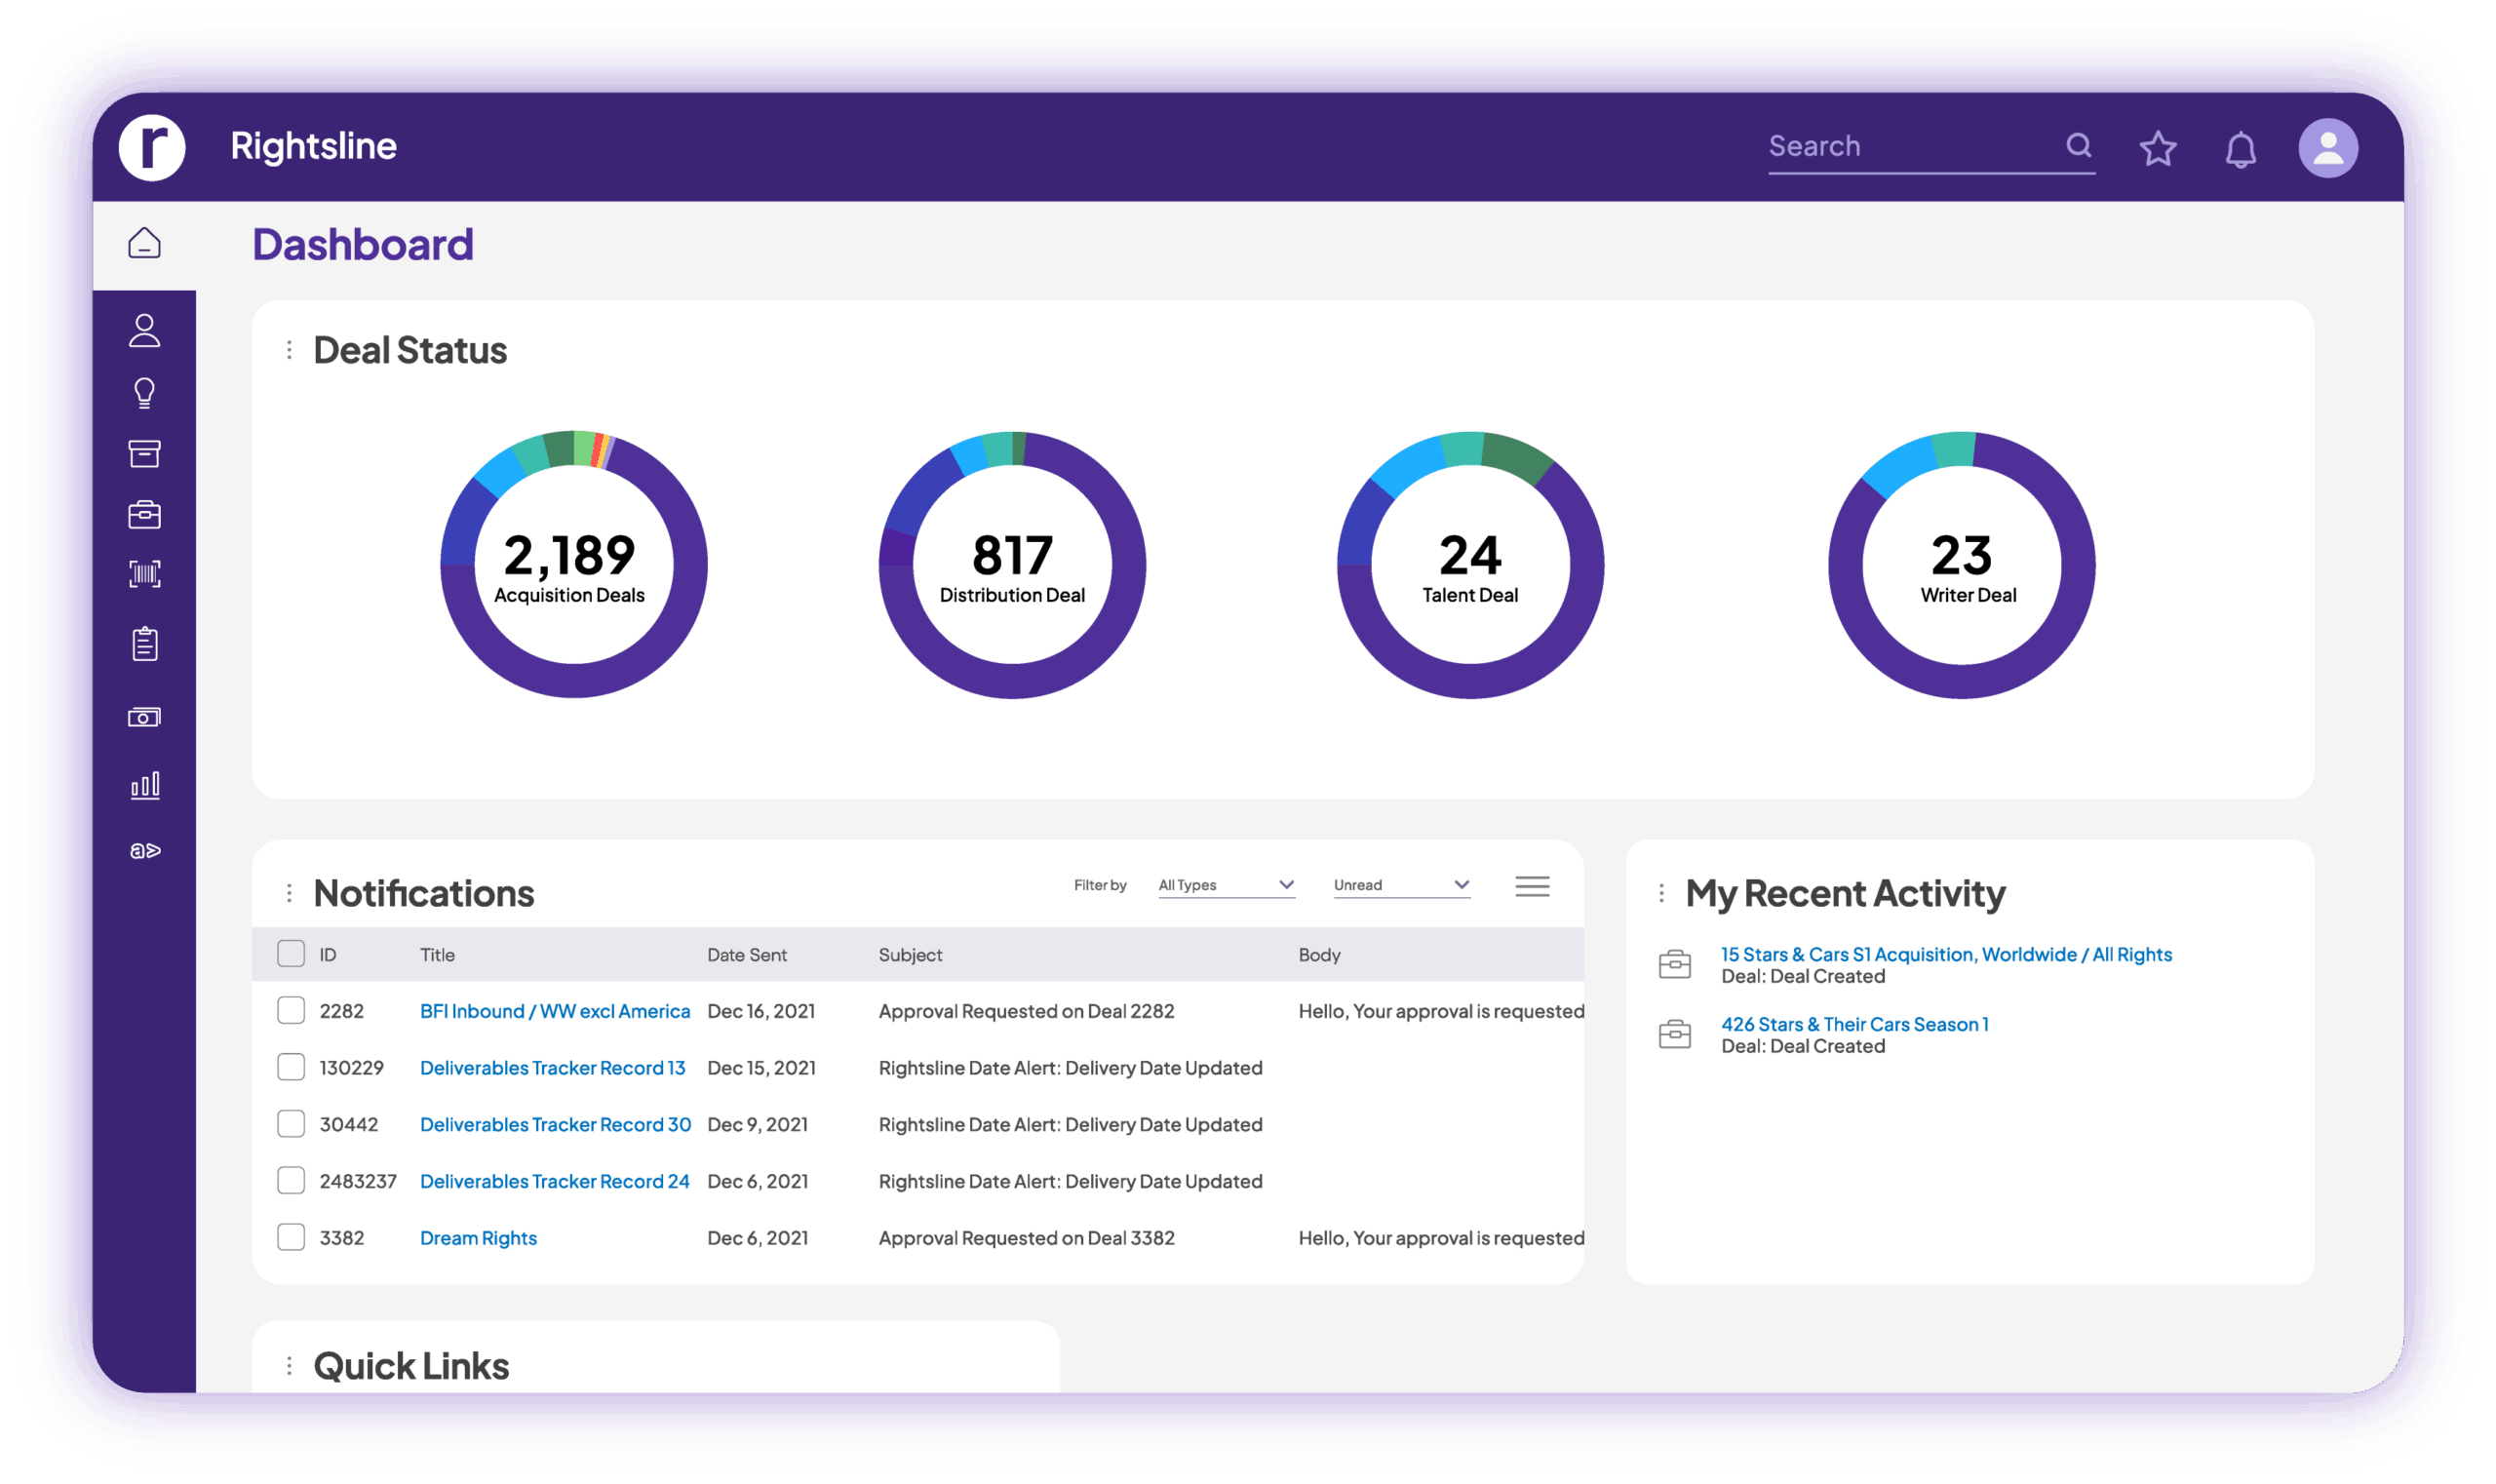Open the clipboard sidebar icon
The height and width of the screenshot is (1484, 2496).
145,643
